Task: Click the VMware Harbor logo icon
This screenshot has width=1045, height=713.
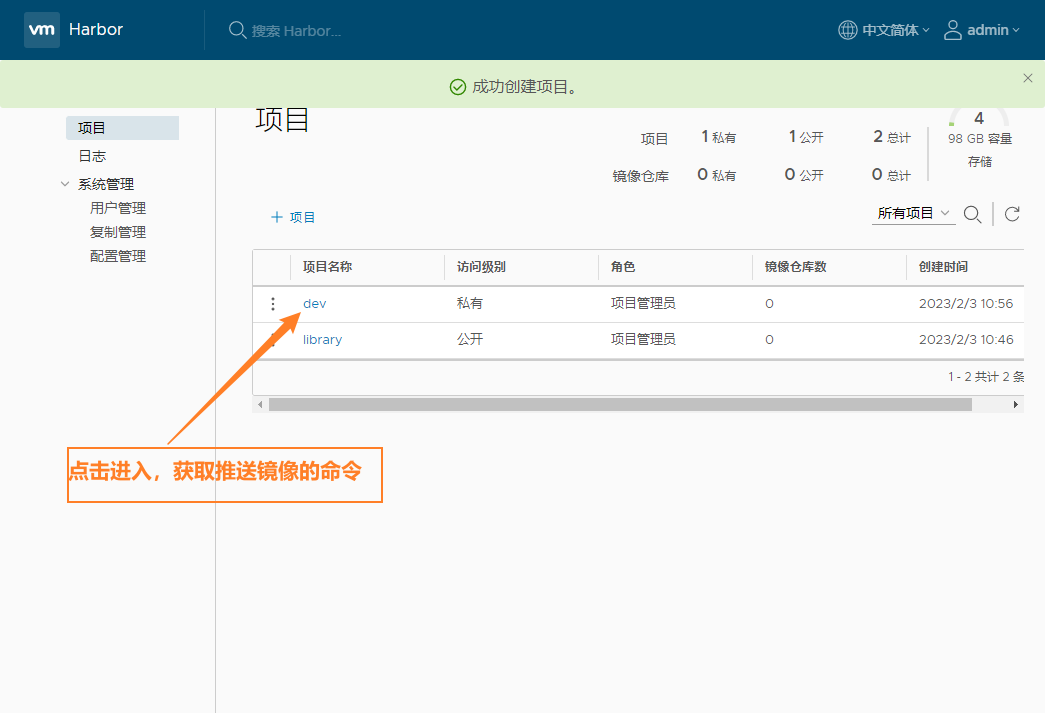Action: point(42,30)
